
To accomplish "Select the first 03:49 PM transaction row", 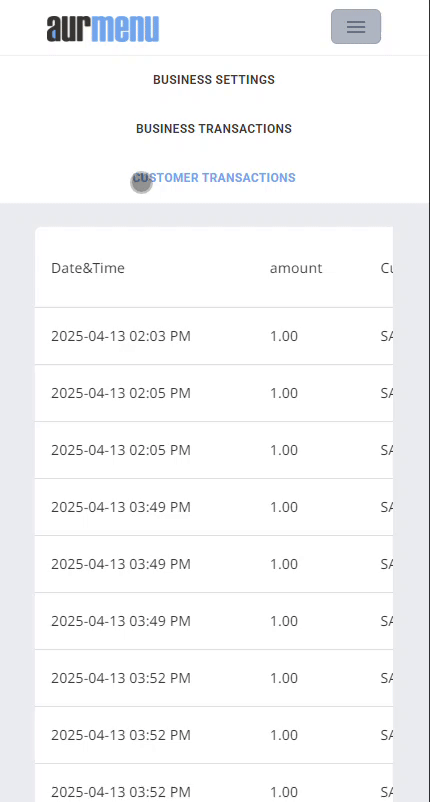I will point(214,507).
